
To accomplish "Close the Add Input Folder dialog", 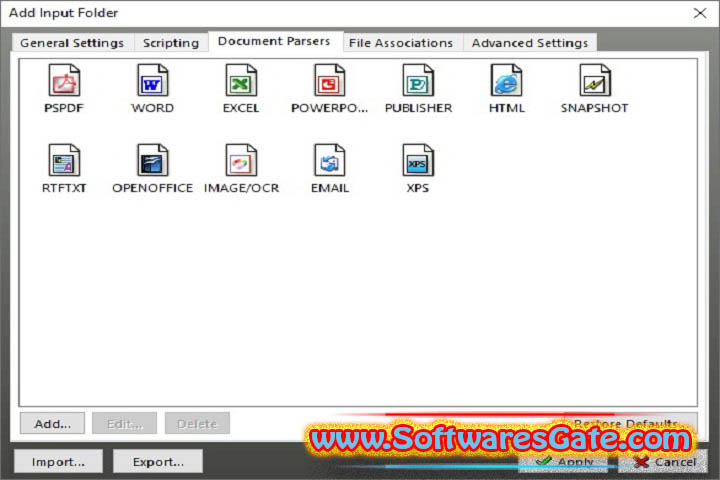I will pos(700,13).
